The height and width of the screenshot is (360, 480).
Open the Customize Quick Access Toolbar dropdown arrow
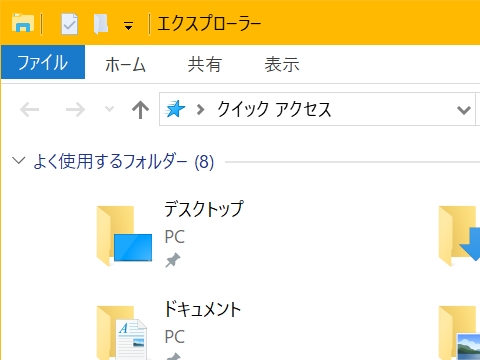[x=128, y=26]
